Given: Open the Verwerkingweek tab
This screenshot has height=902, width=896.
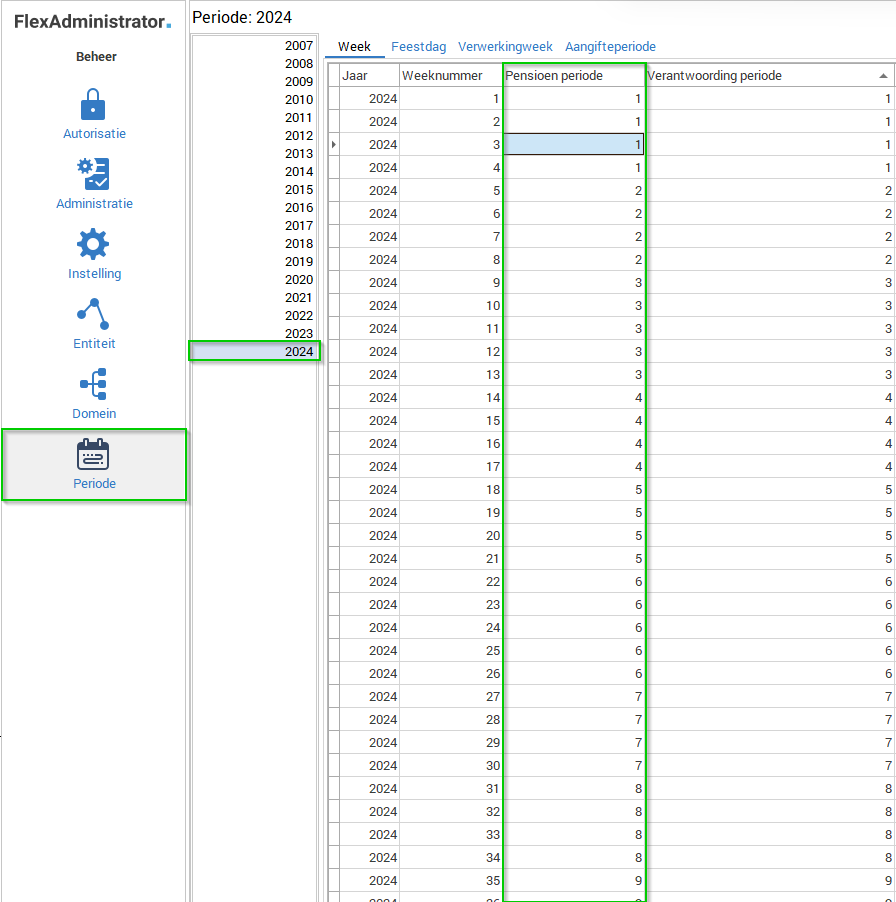Looking at the screenshot, I should tap(505, 47).
